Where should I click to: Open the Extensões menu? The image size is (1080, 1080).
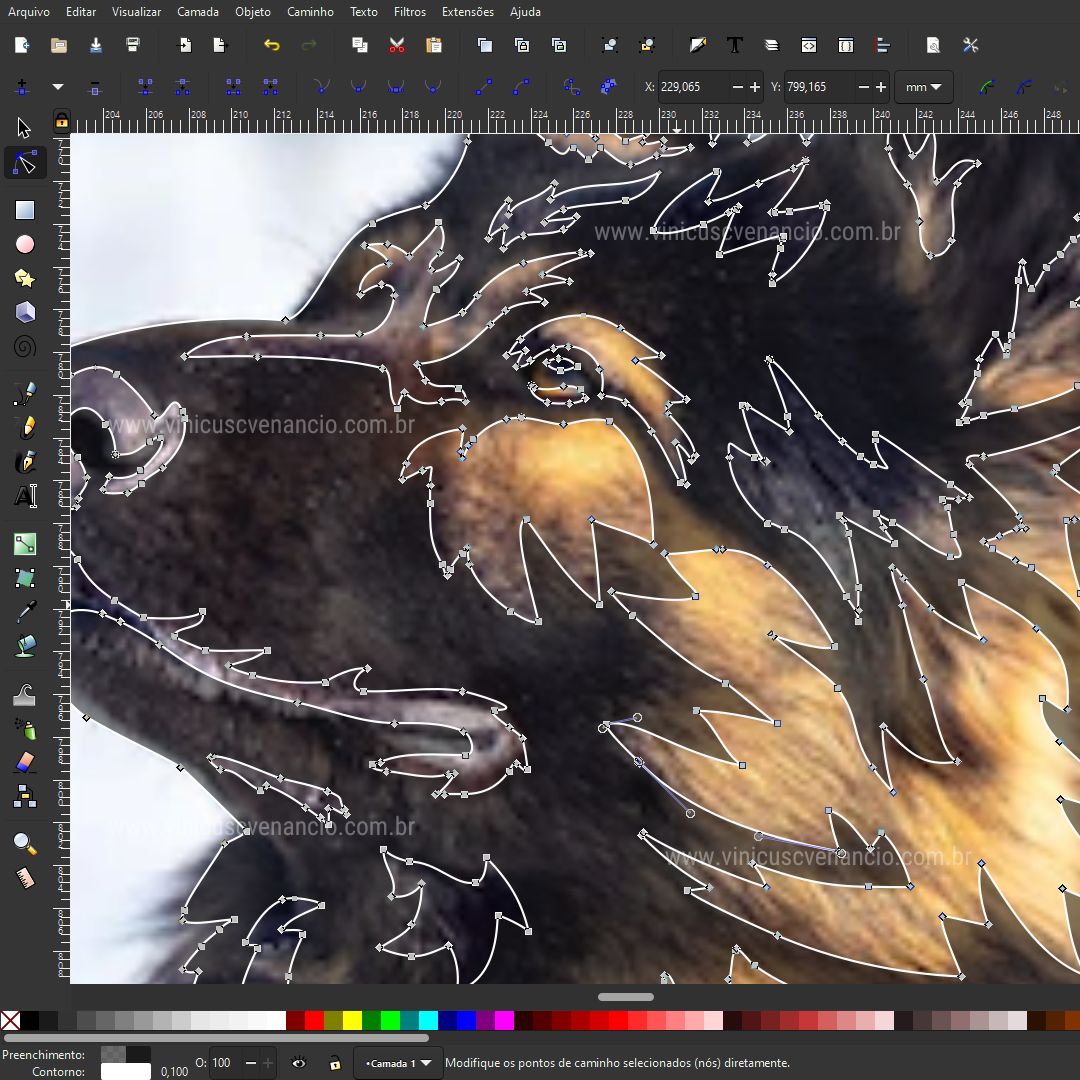[468, 12]
